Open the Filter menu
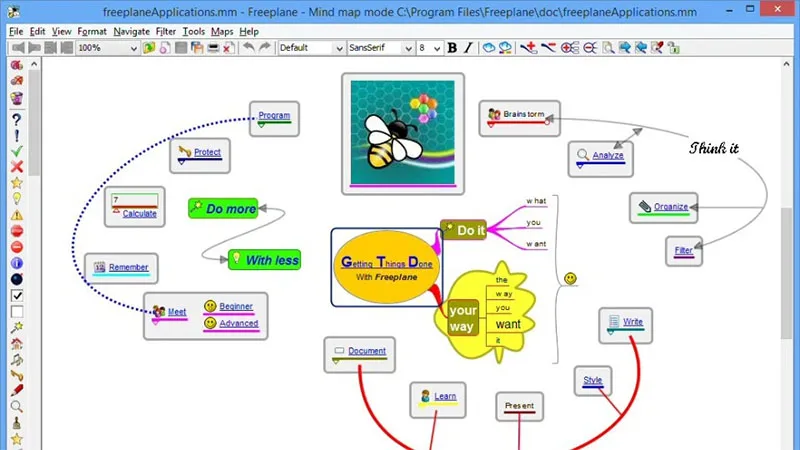 165,31
